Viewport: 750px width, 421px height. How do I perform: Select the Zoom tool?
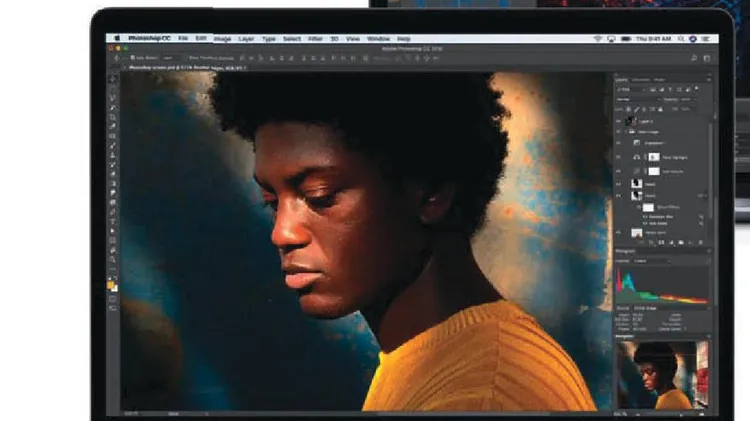point(113,259)
